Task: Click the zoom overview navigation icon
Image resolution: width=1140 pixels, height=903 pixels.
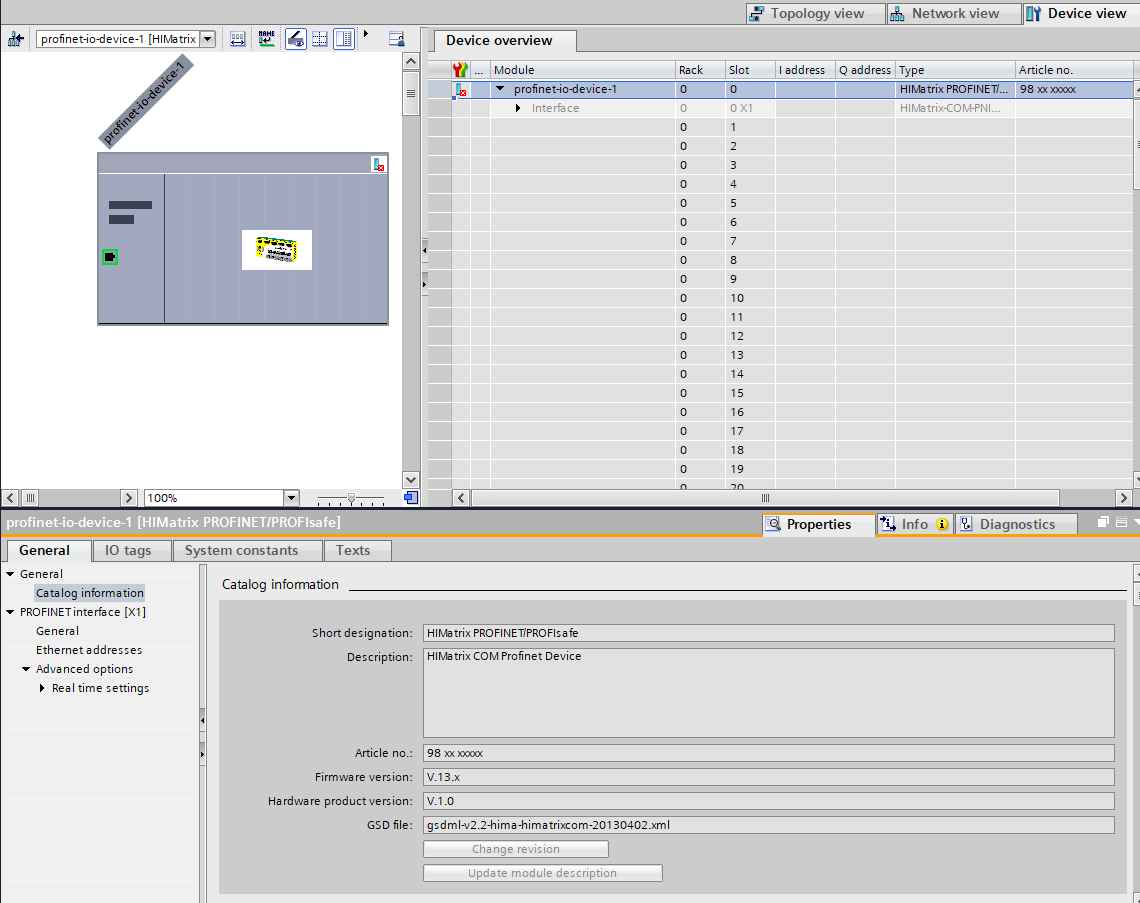Action: pos(411,498)
